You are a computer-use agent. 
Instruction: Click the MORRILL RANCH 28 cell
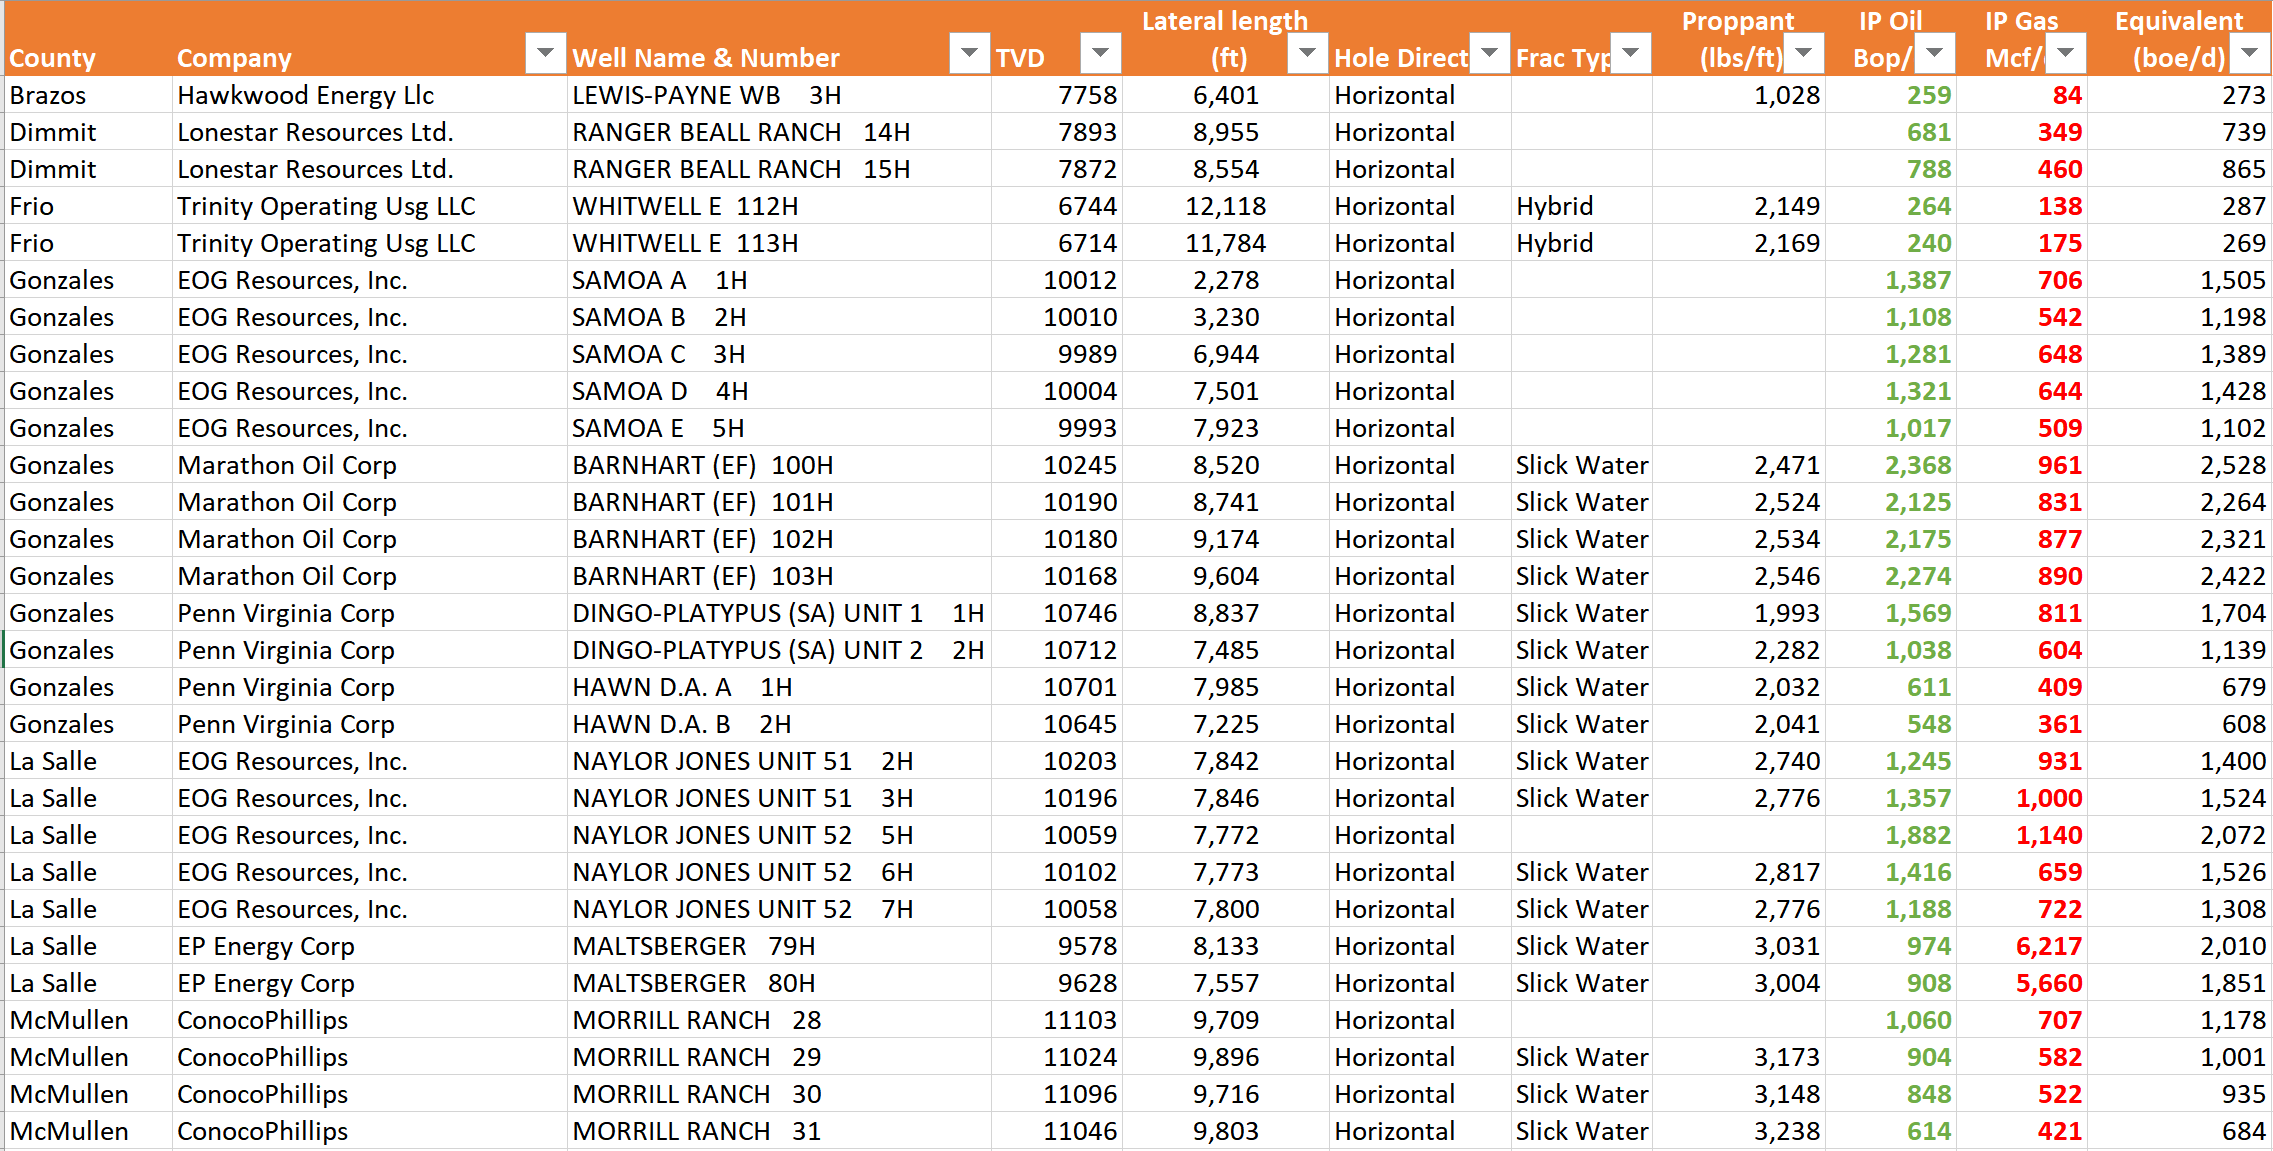[780, 1020]
